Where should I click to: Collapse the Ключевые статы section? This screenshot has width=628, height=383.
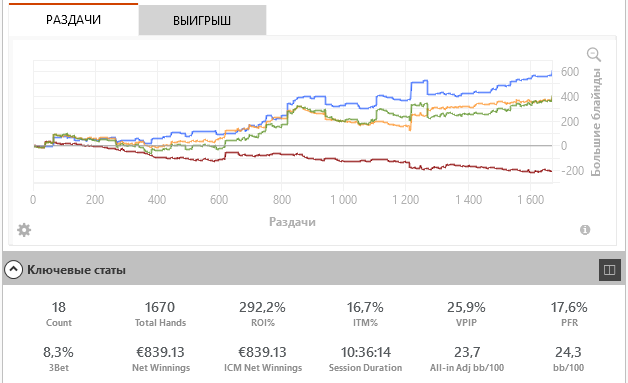(x=13, y=270)
